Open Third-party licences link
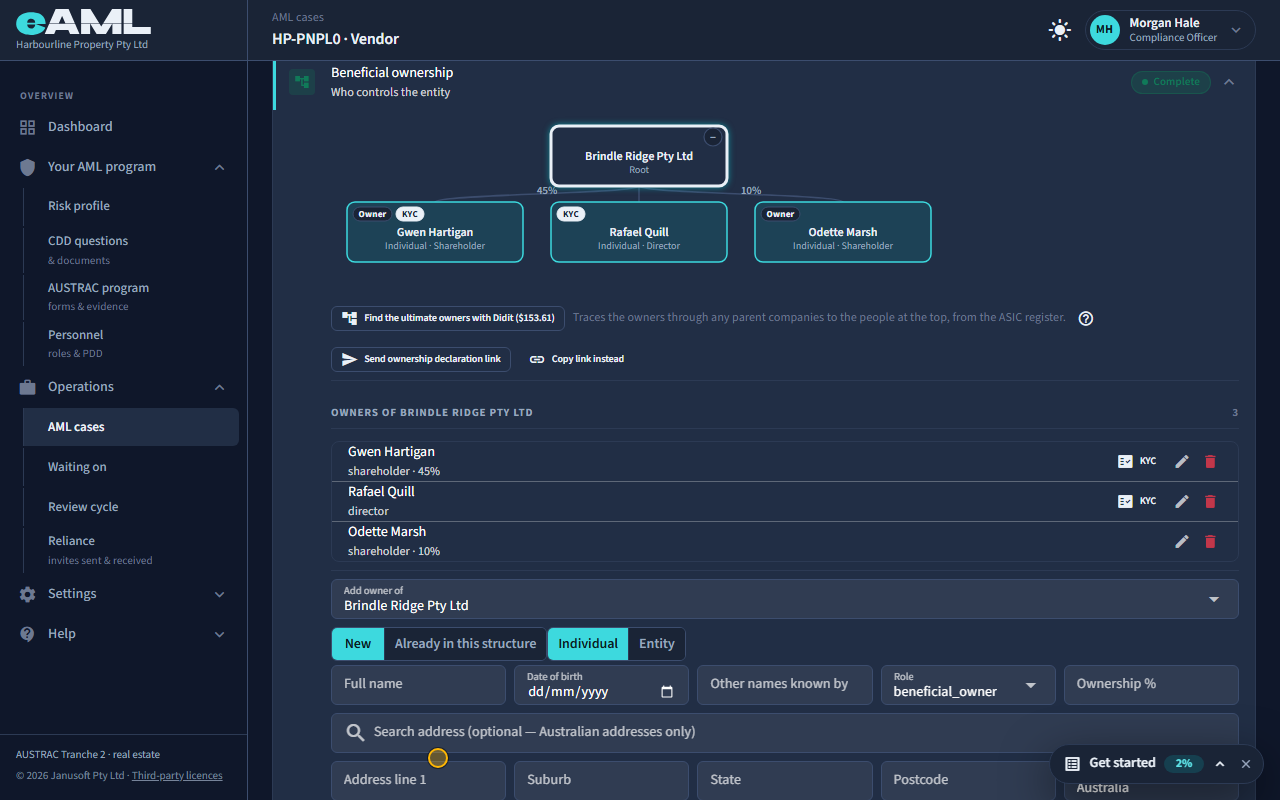 [177, 776]
